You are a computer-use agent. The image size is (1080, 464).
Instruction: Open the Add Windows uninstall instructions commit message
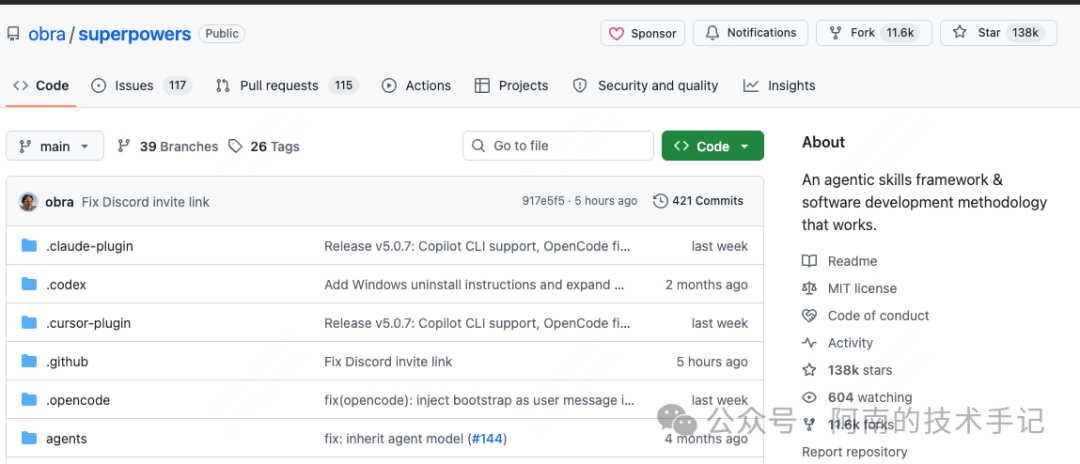475,284
